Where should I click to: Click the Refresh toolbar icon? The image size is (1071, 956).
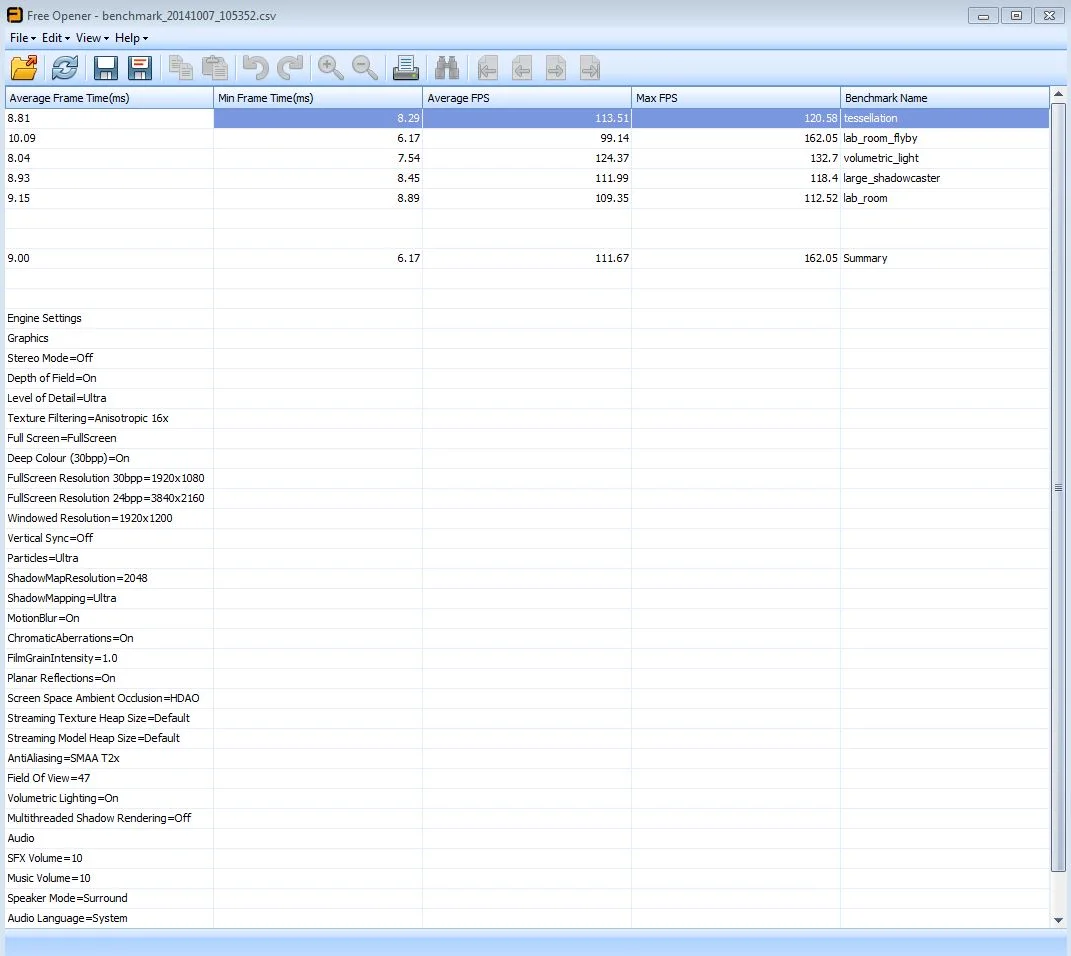coord(65,68)
